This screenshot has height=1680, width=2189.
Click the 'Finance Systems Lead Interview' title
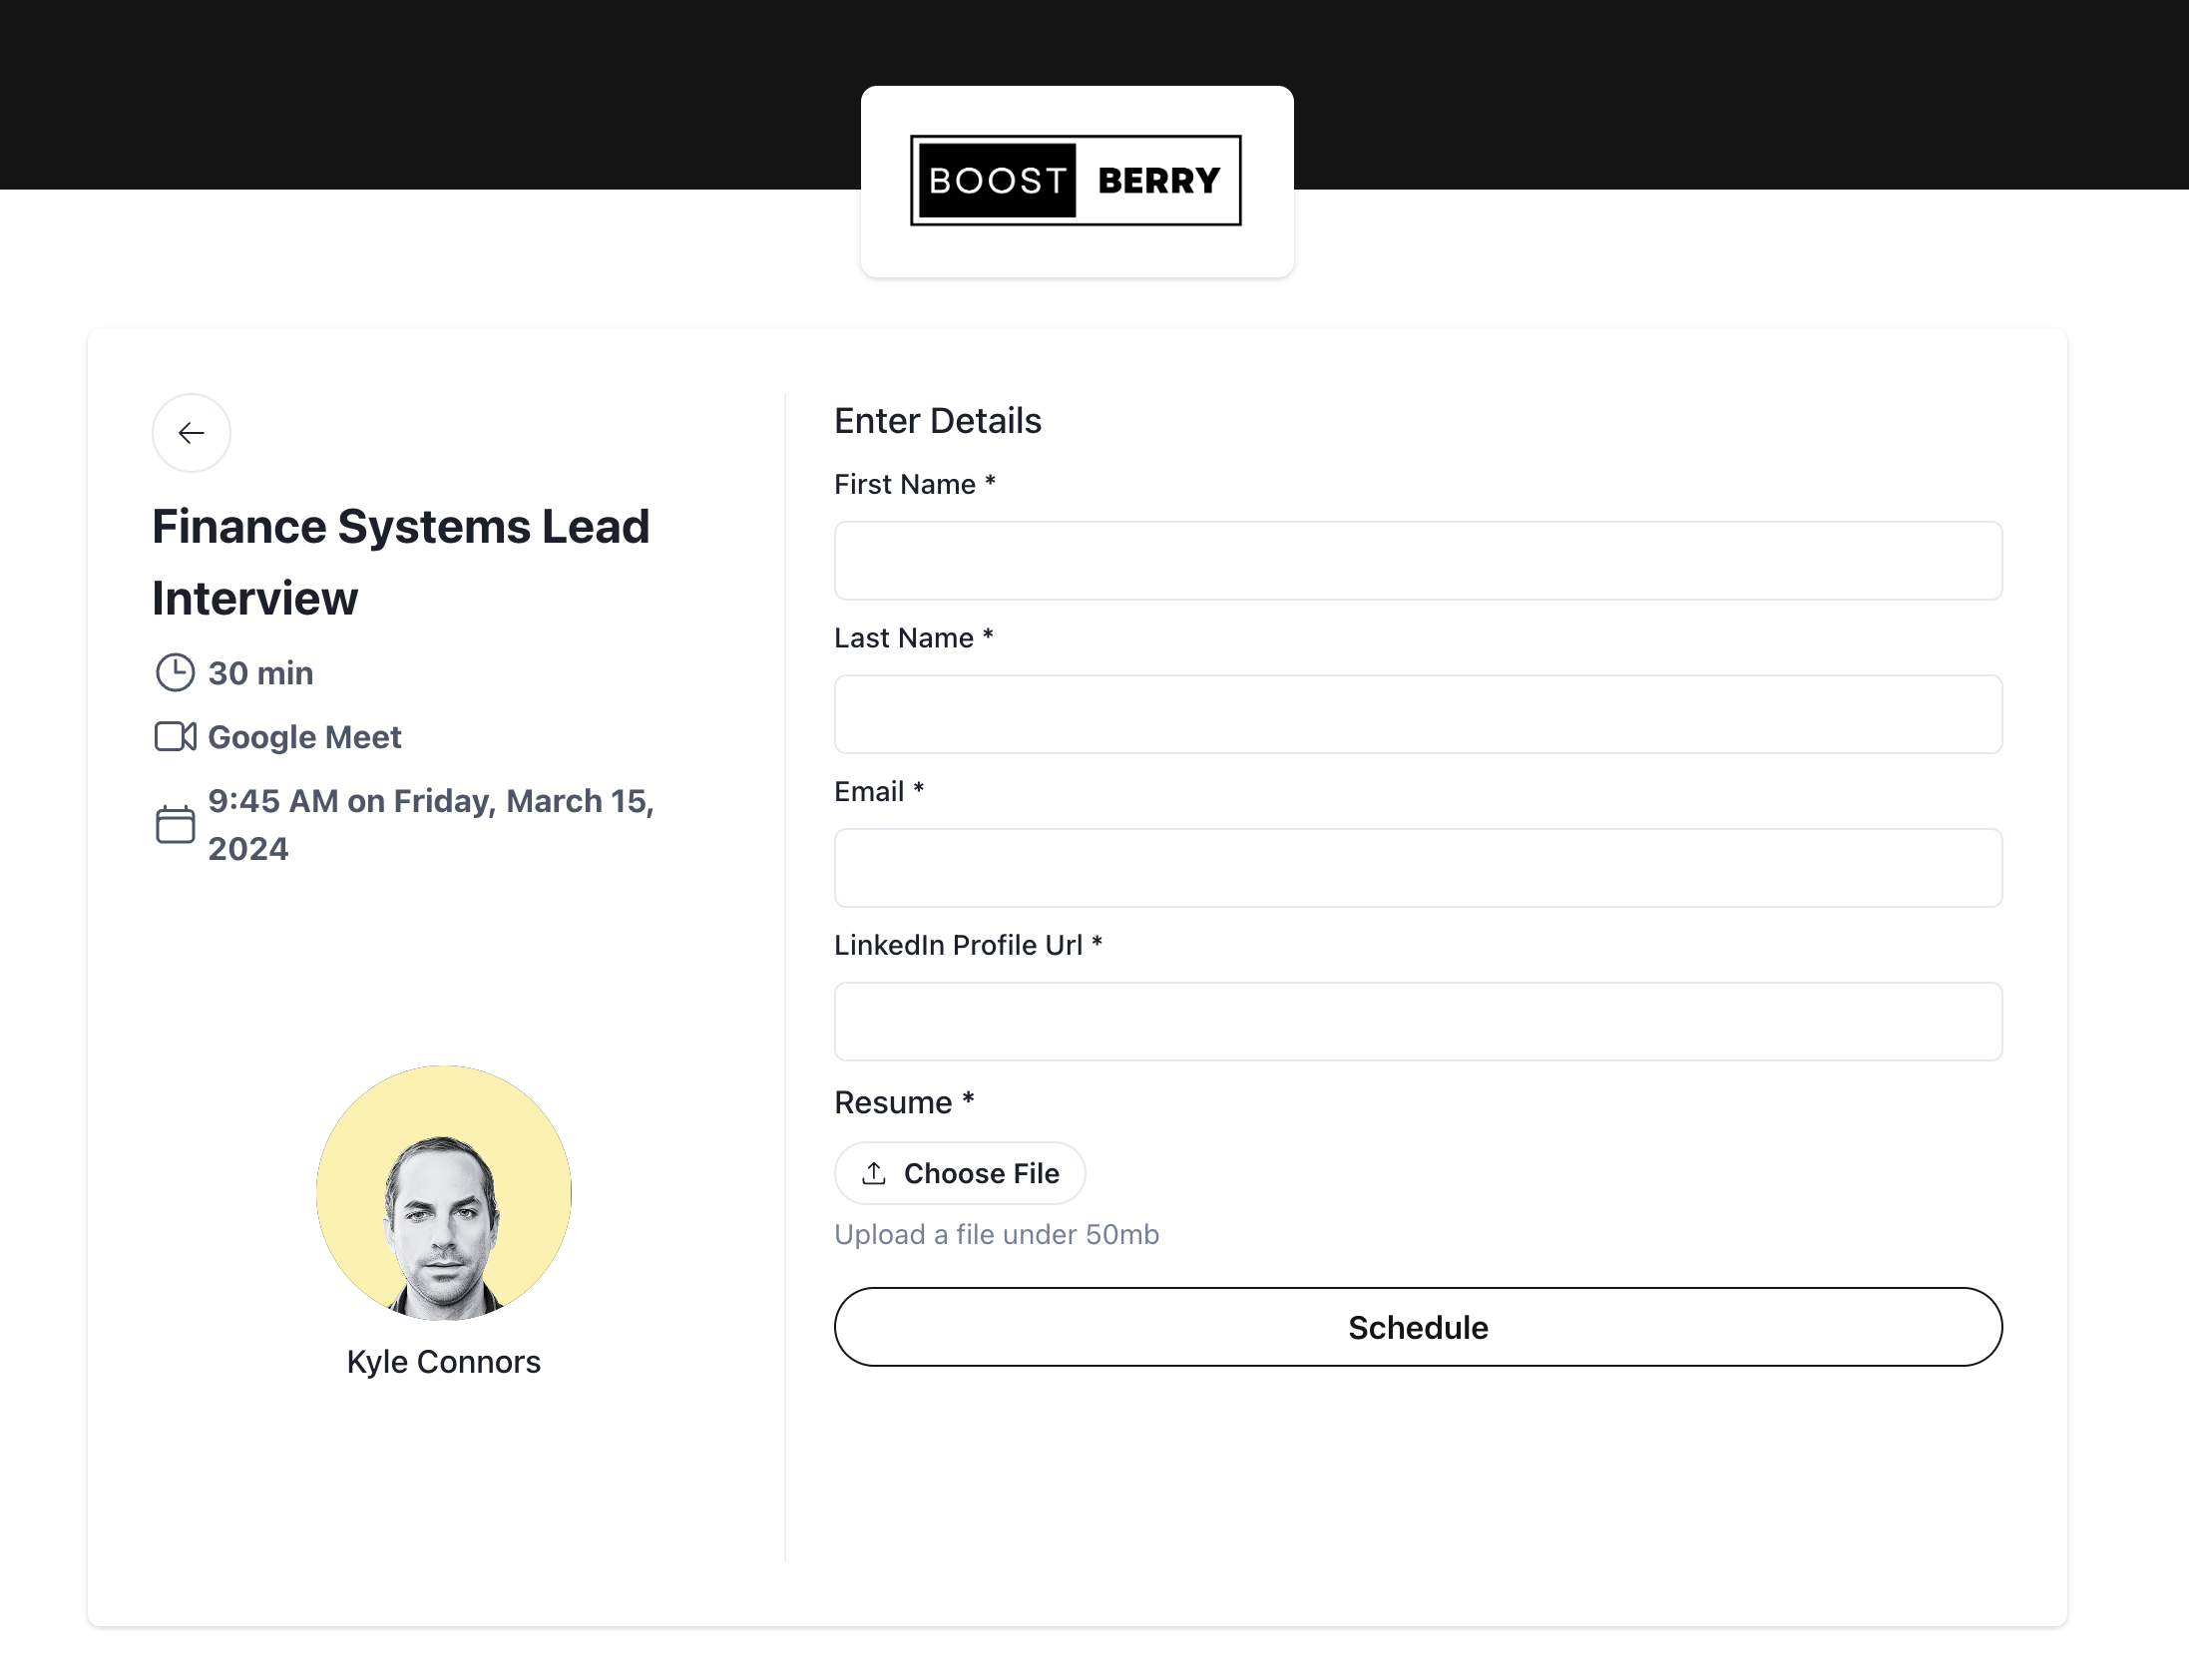click(x=401, y=562)
